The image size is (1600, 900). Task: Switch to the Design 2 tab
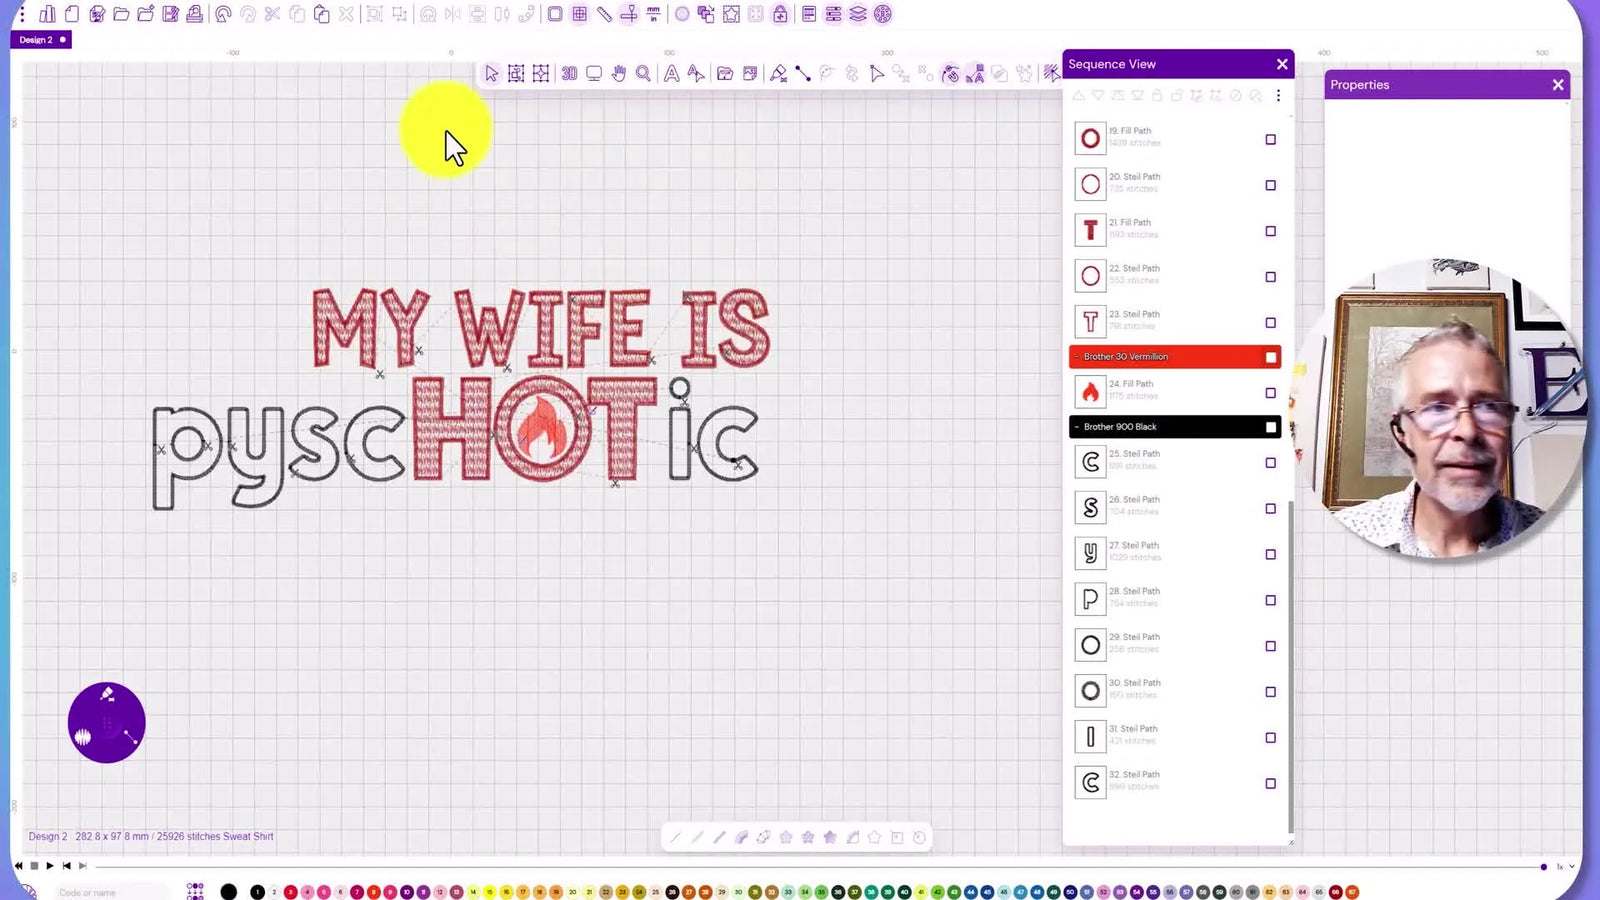(36, 40)
